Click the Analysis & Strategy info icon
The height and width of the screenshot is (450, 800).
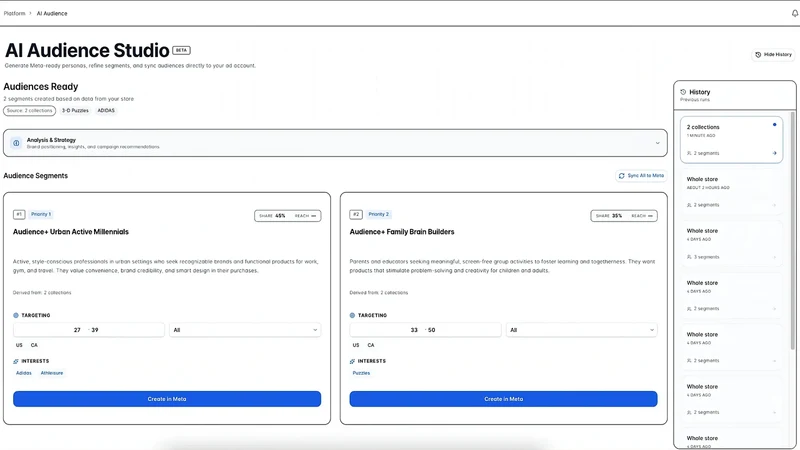coord(16,143)
